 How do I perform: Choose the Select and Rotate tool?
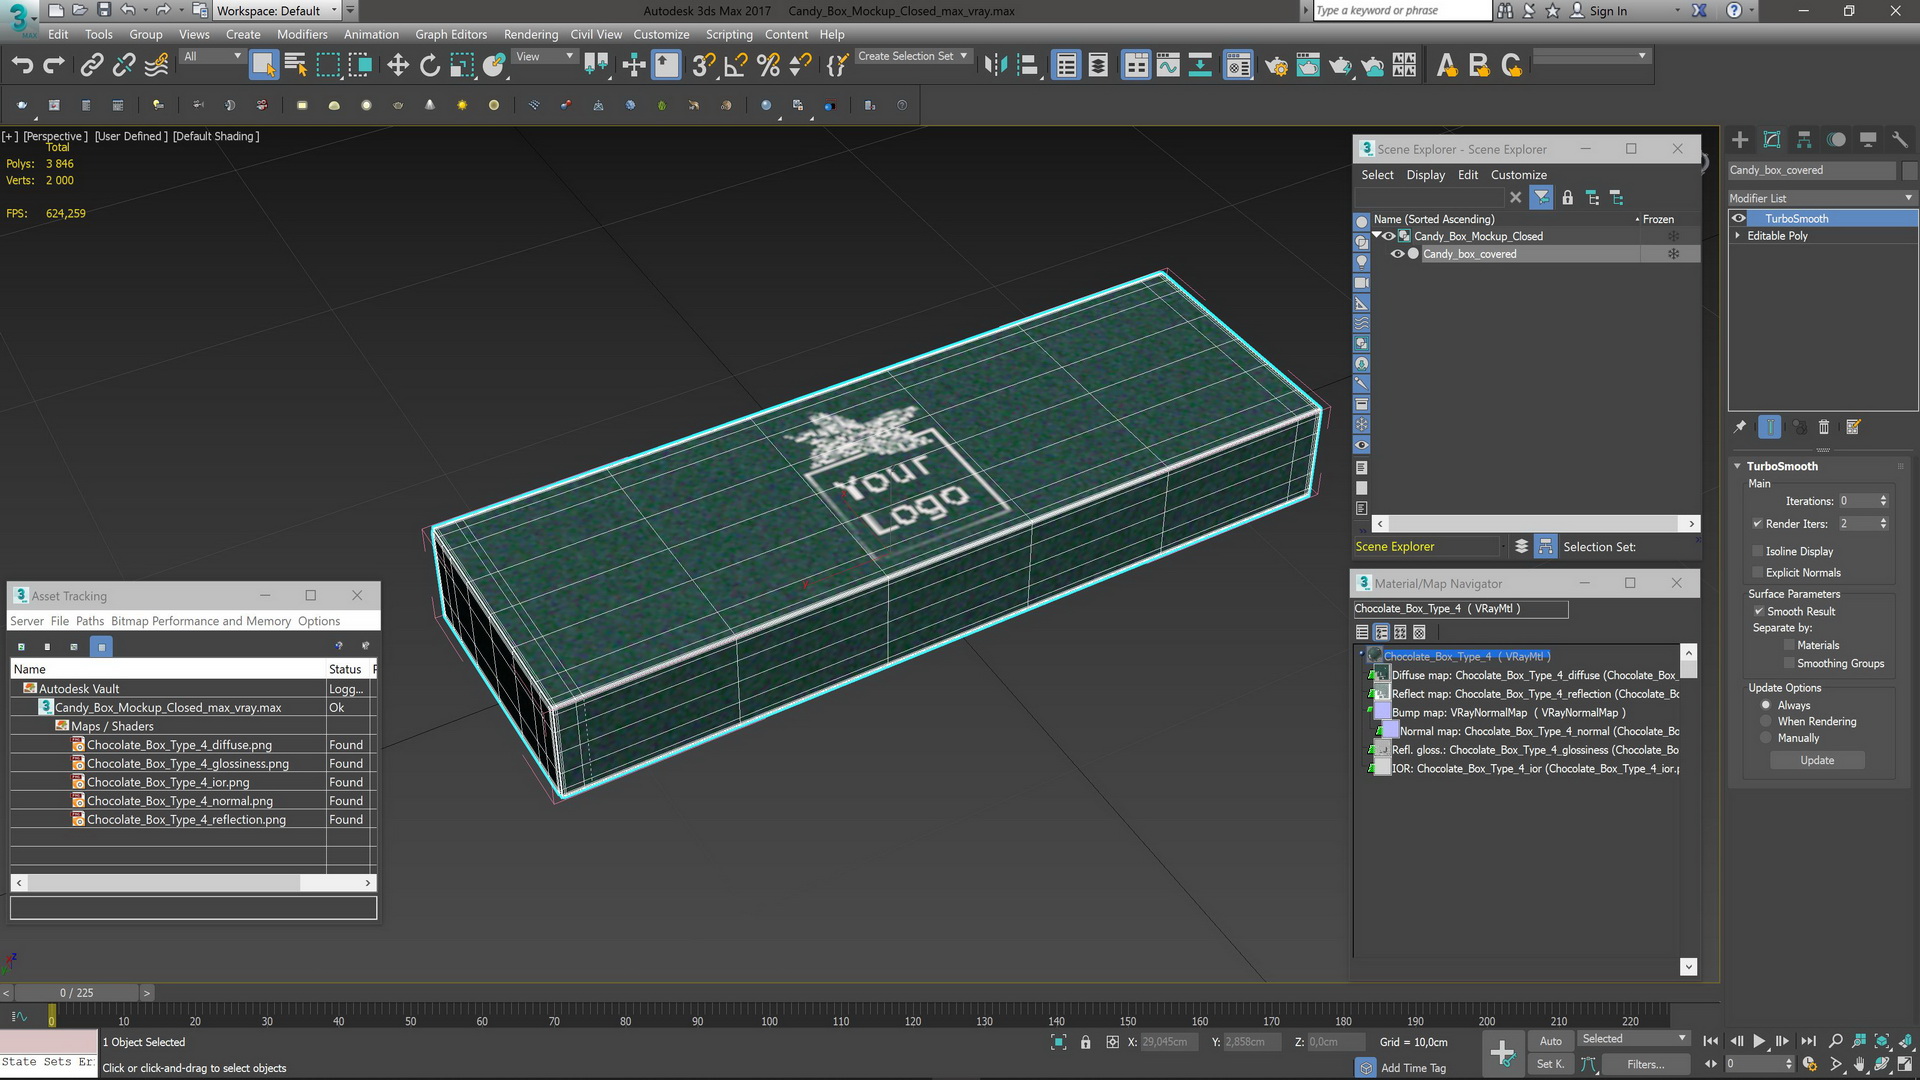tap(430, 66)
